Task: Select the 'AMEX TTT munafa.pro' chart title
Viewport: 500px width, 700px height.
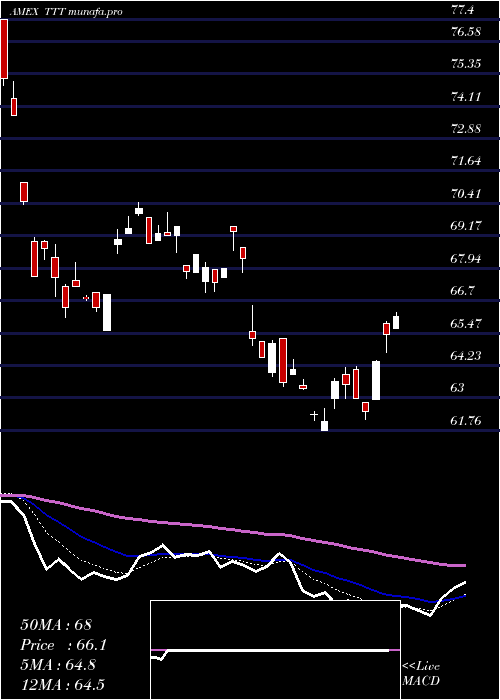Action: pyautogui.click(x=66, y=12)
